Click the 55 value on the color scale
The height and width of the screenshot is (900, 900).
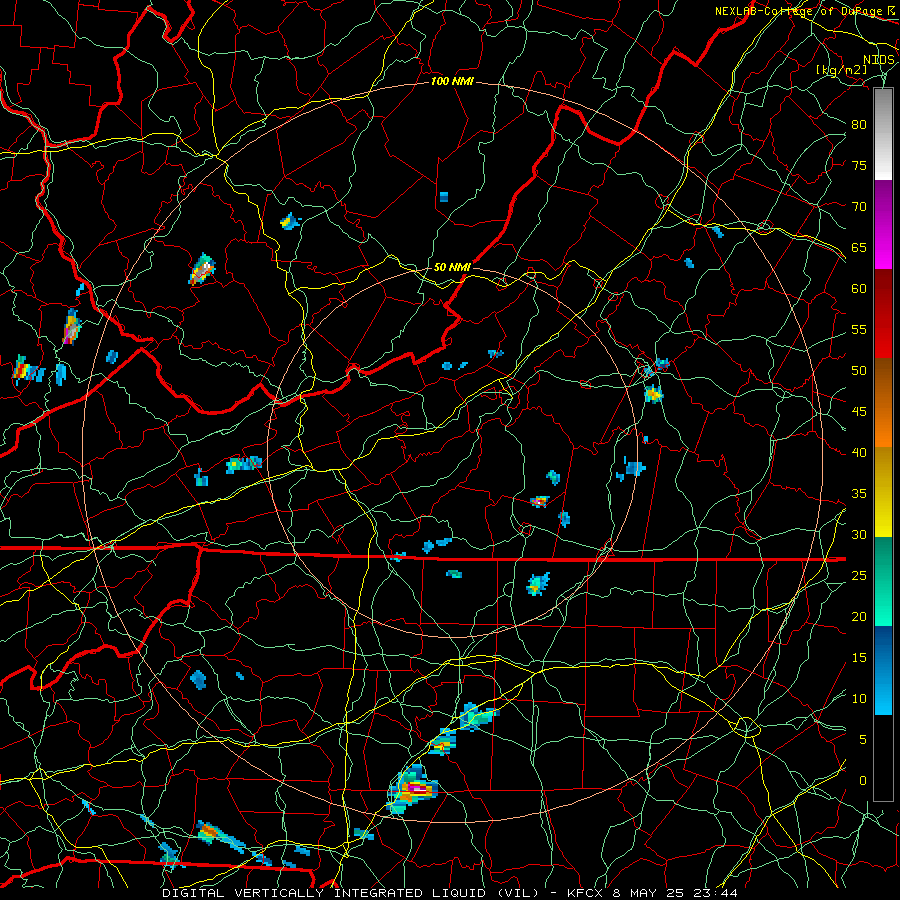pyautogui.click(x=859, y=329)
